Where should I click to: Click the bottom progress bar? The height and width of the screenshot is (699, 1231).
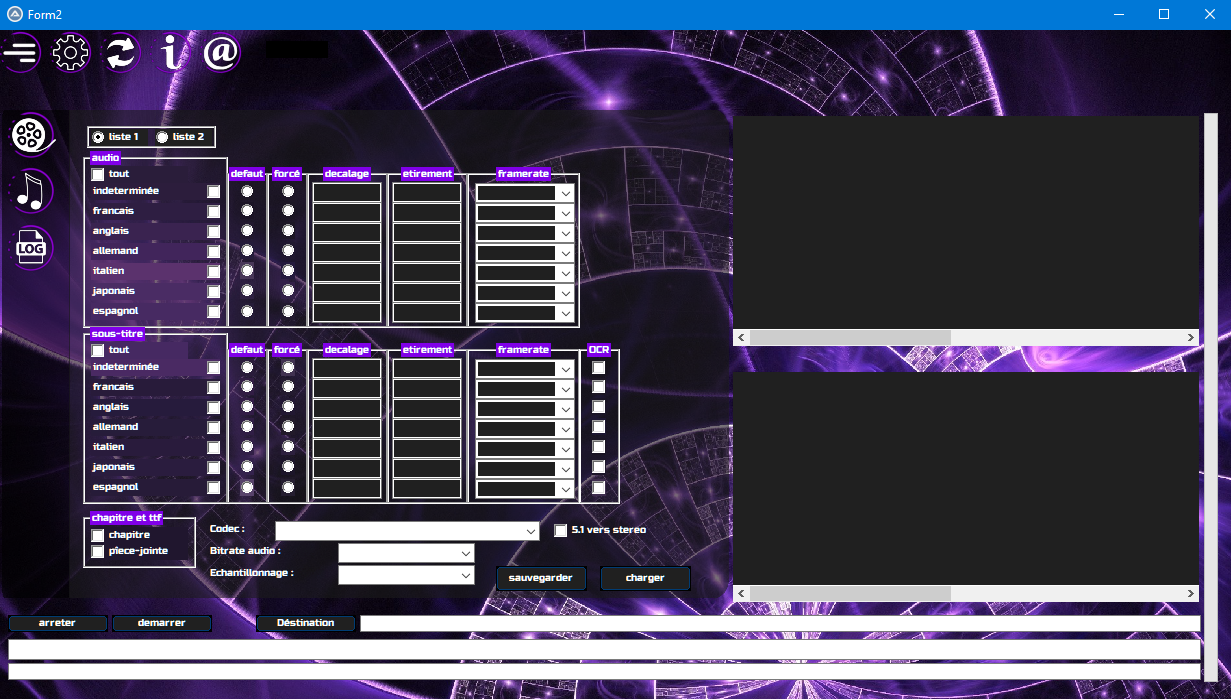[x=604, y=672]
